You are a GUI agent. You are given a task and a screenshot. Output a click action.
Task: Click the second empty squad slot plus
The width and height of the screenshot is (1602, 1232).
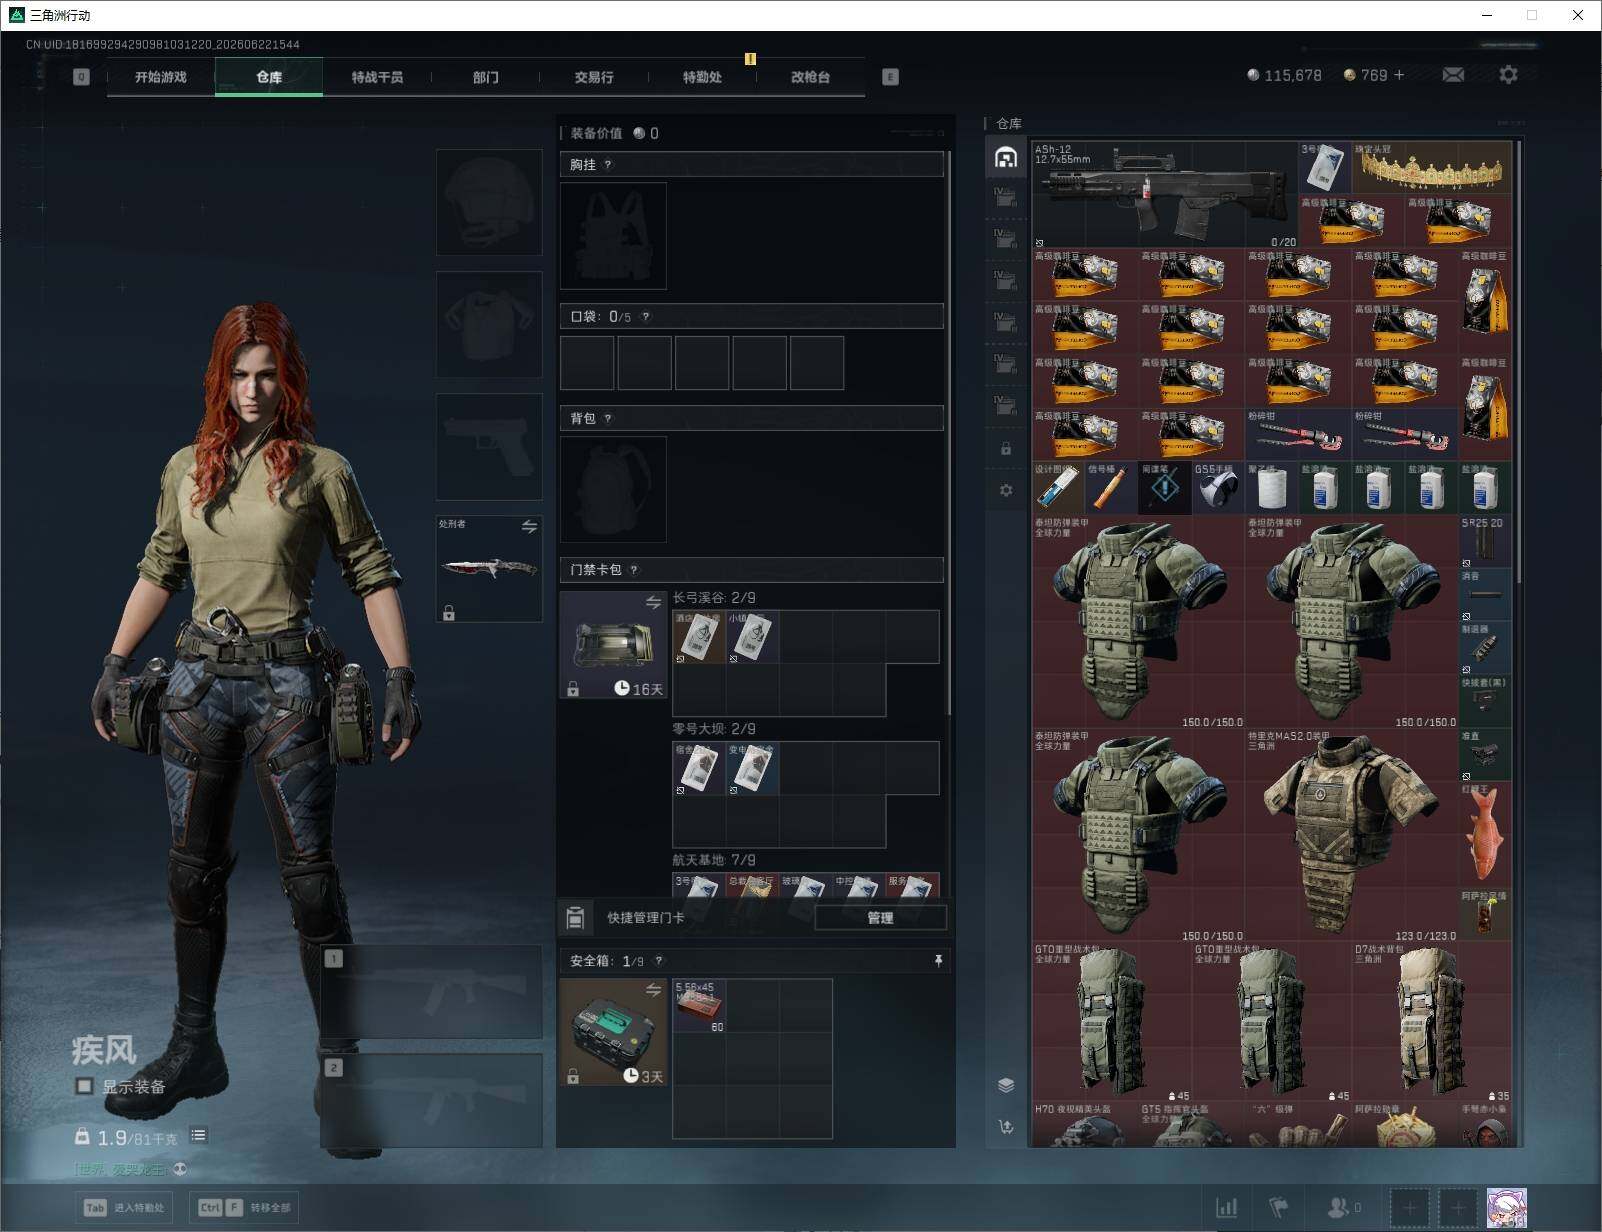[x=1458, y=1208]
